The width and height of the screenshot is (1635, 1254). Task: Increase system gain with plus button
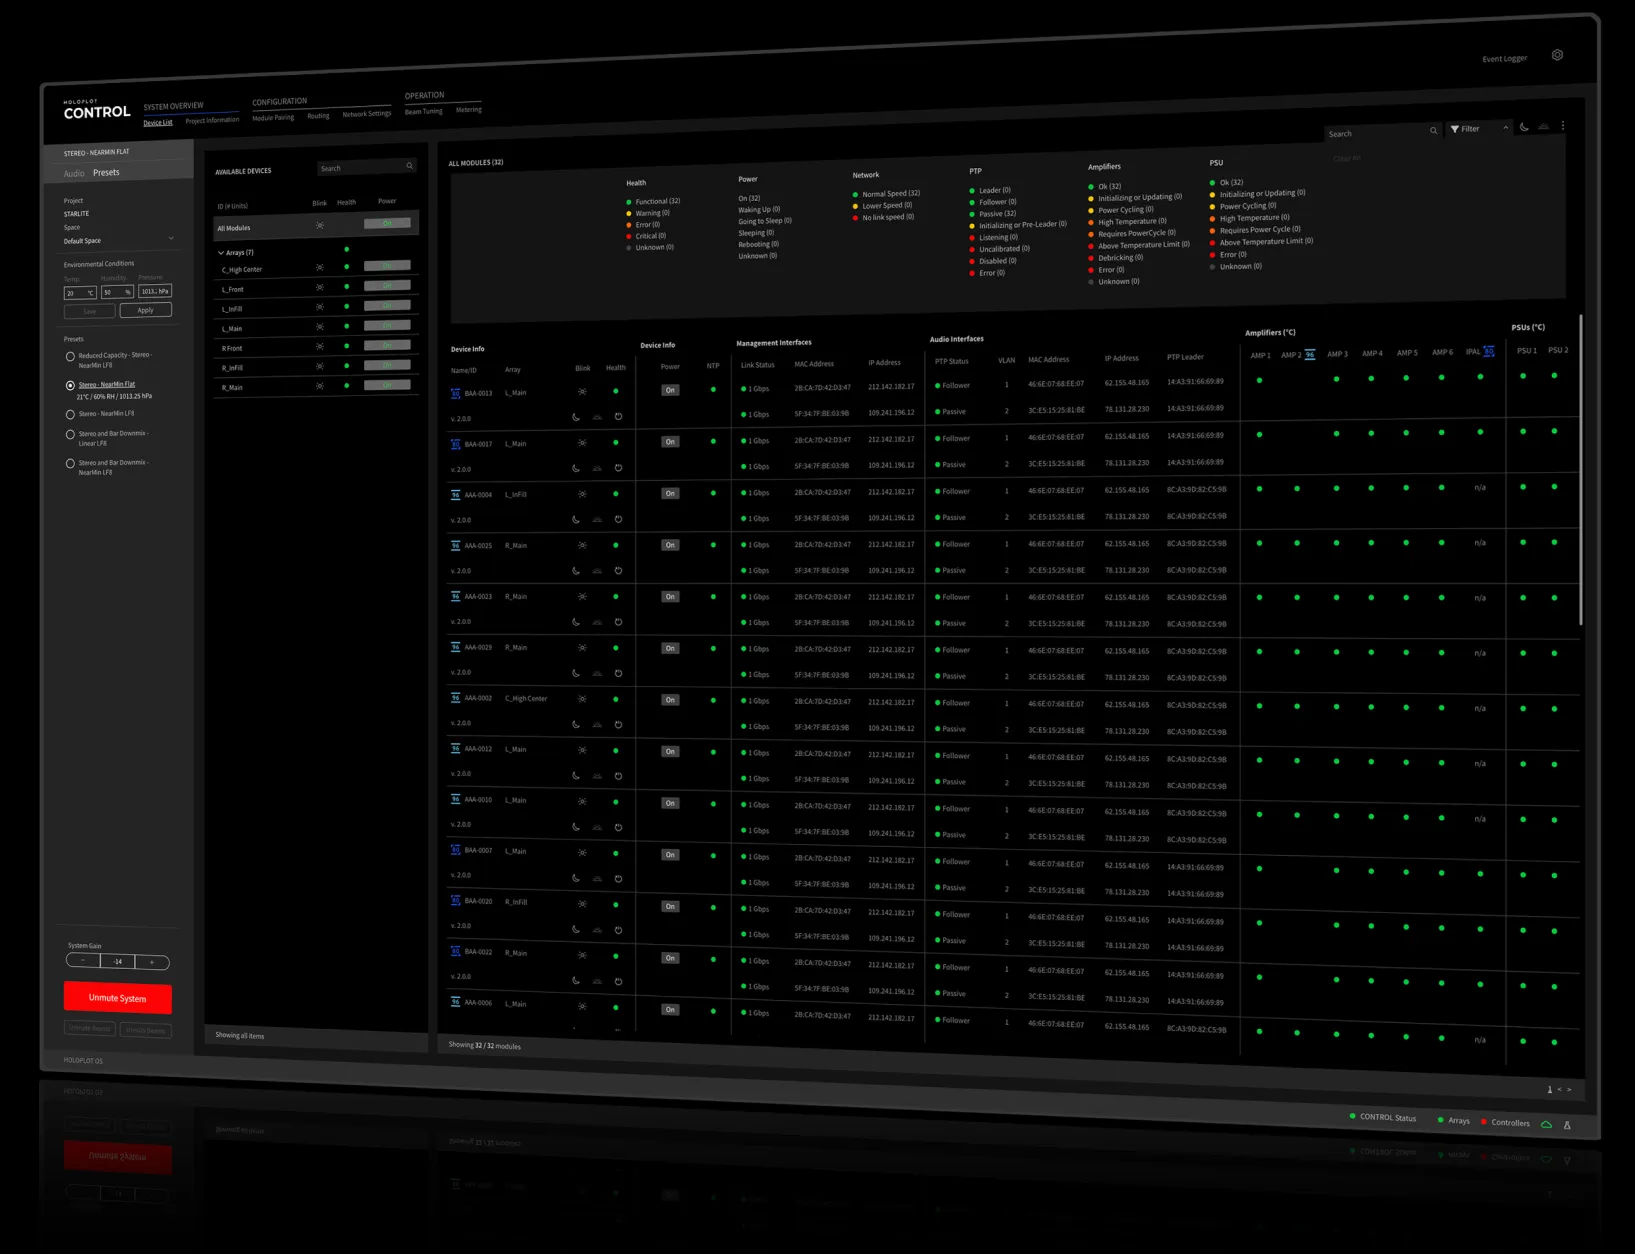[x=152, y=962]
